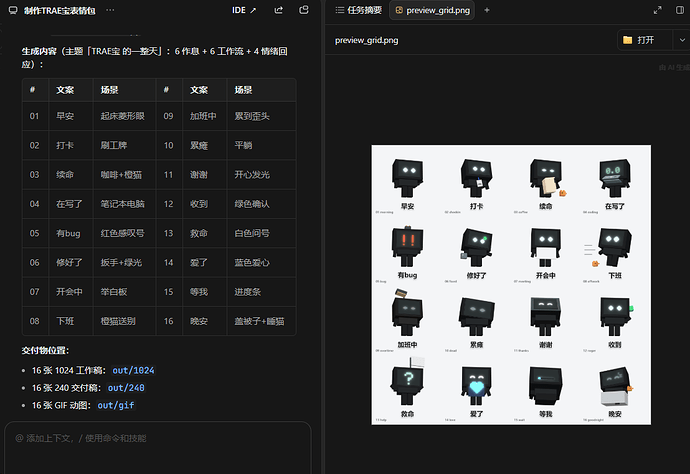Click the 打开 button with folder icon

pos(645,40)
